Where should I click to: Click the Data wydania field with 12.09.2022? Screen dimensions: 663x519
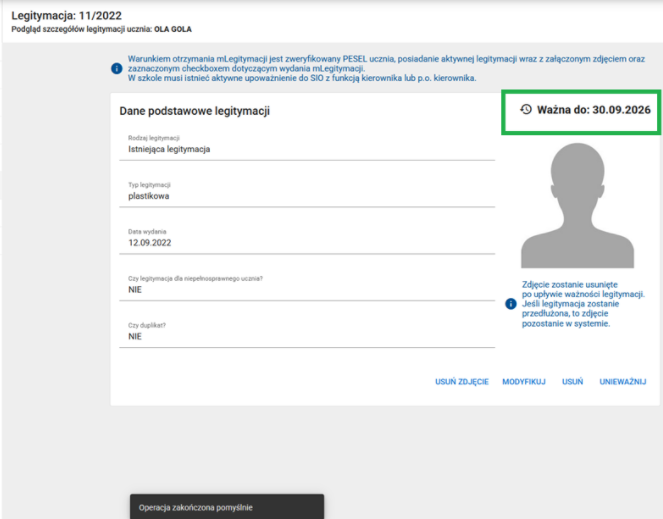click(x=310, y=243)
